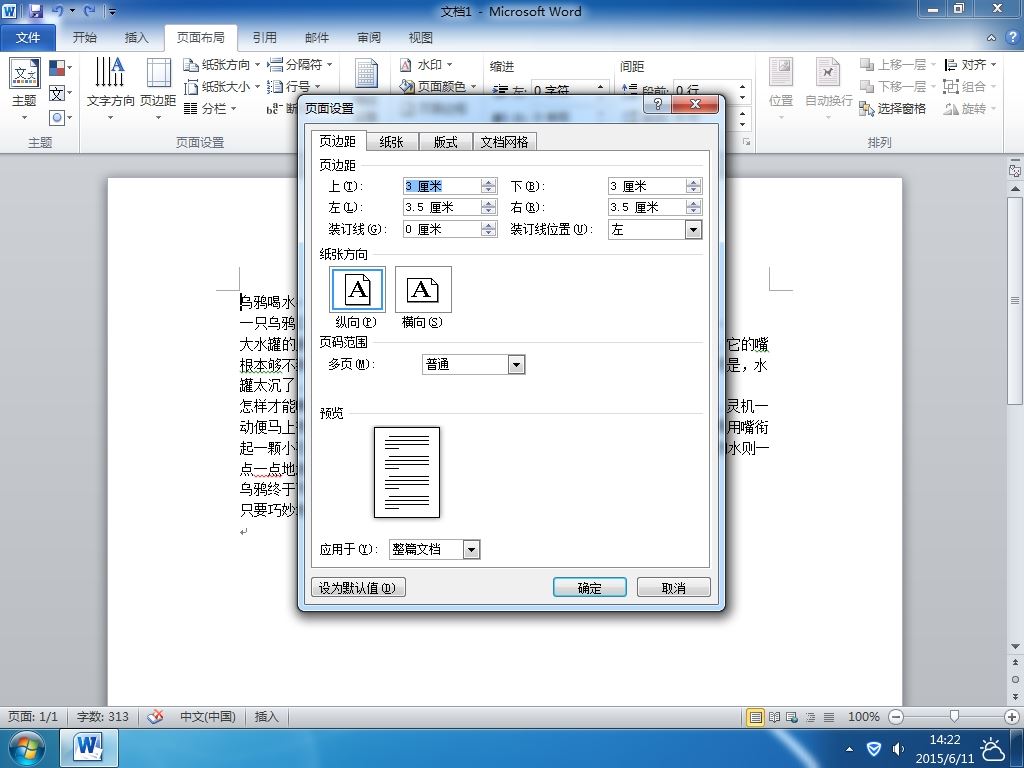Click the Align (对齐) button
The width and height of the screenshot is (1024, 768).
(970, 65)
